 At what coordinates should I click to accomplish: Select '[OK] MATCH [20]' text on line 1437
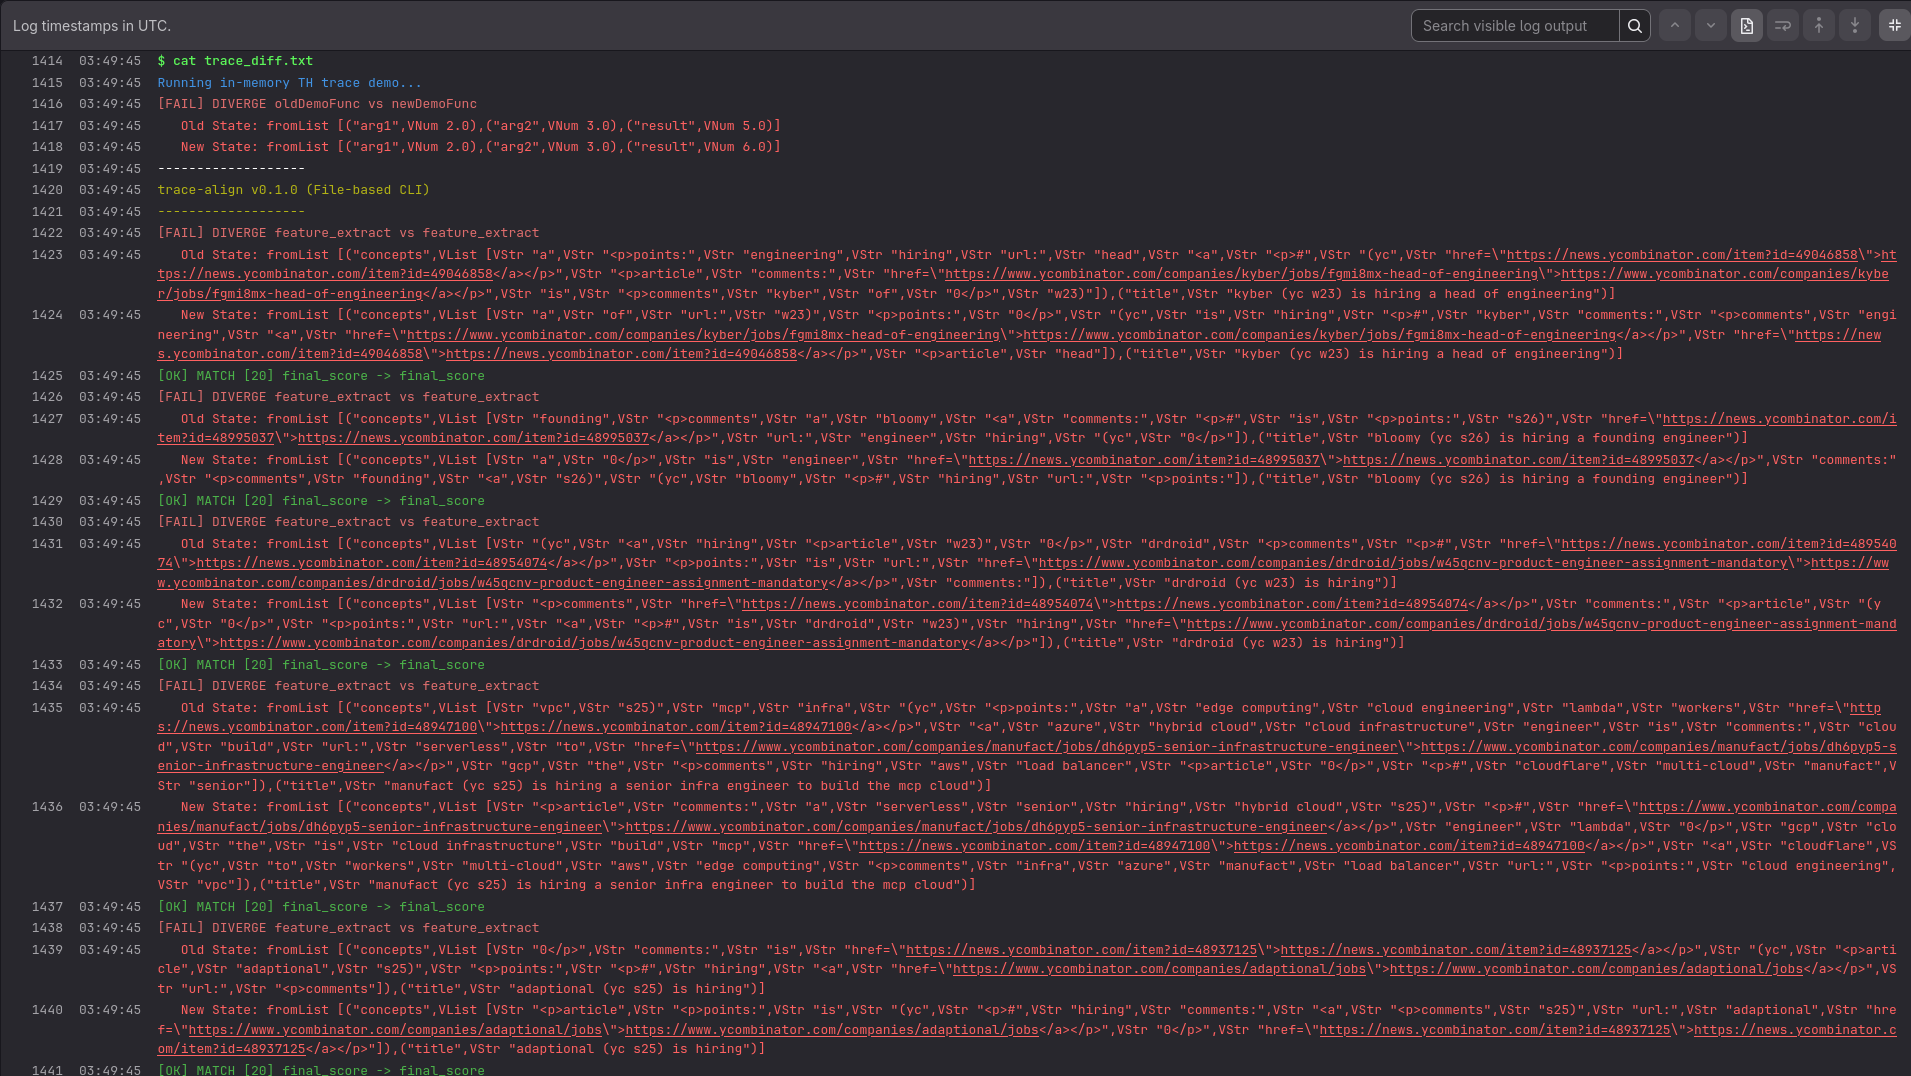[215, 907]
